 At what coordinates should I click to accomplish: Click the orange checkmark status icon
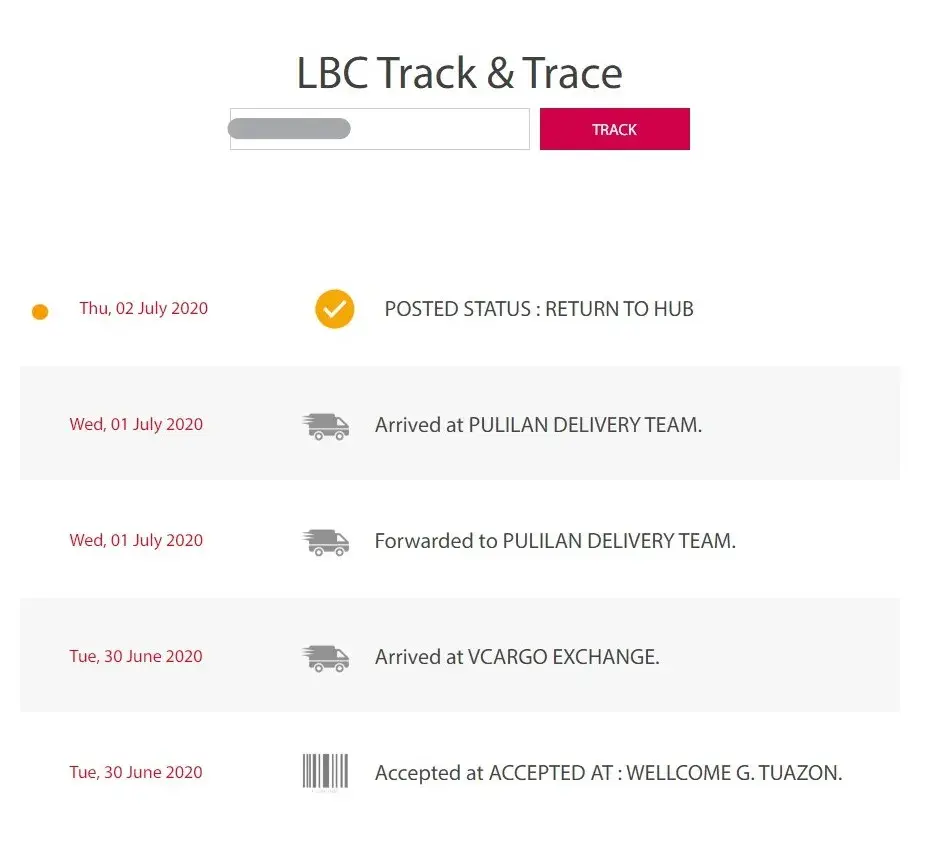pyautogui.click(x=335, y=309)
